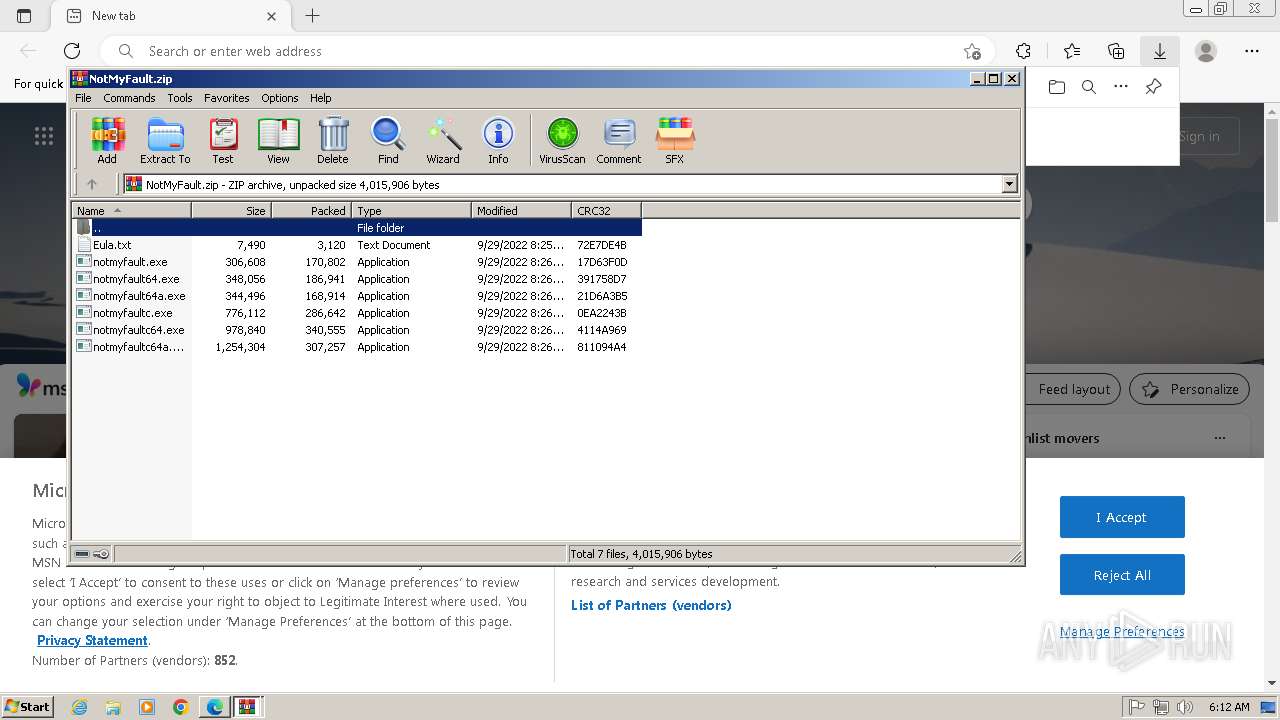Open Edge Collections icon
1280x720 pixels.
[x=1116, y=51]
